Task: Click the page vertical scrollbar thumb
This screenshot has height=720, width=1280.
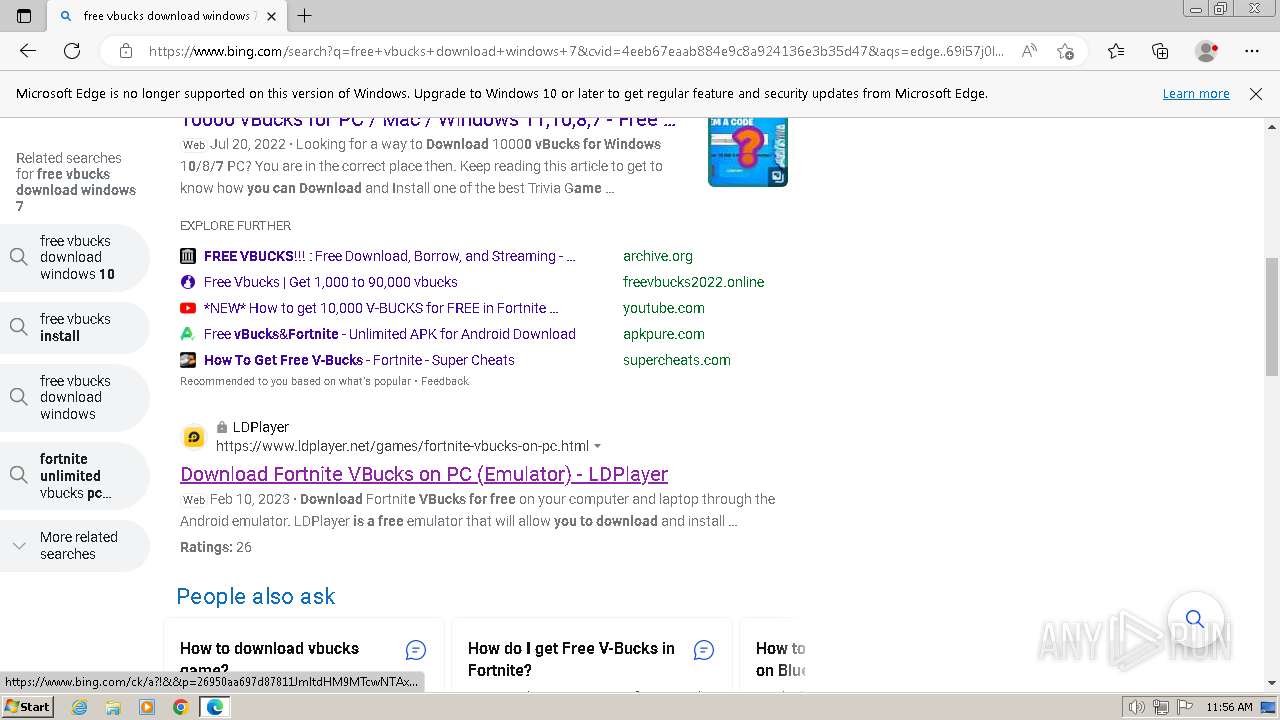Action: (1272, 316)
